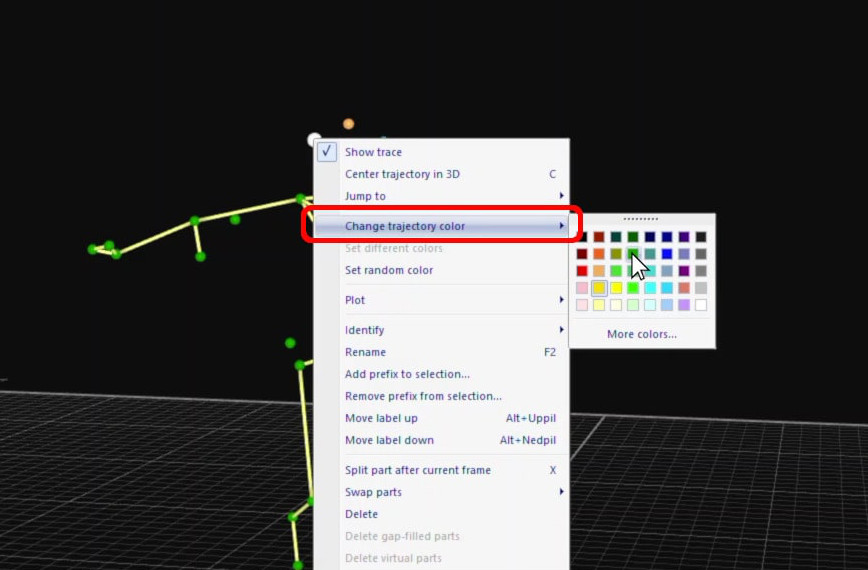This screenshot has width=868, height=570.
Task: Toggle the Show trace checkmark
Action: [326, 152]
